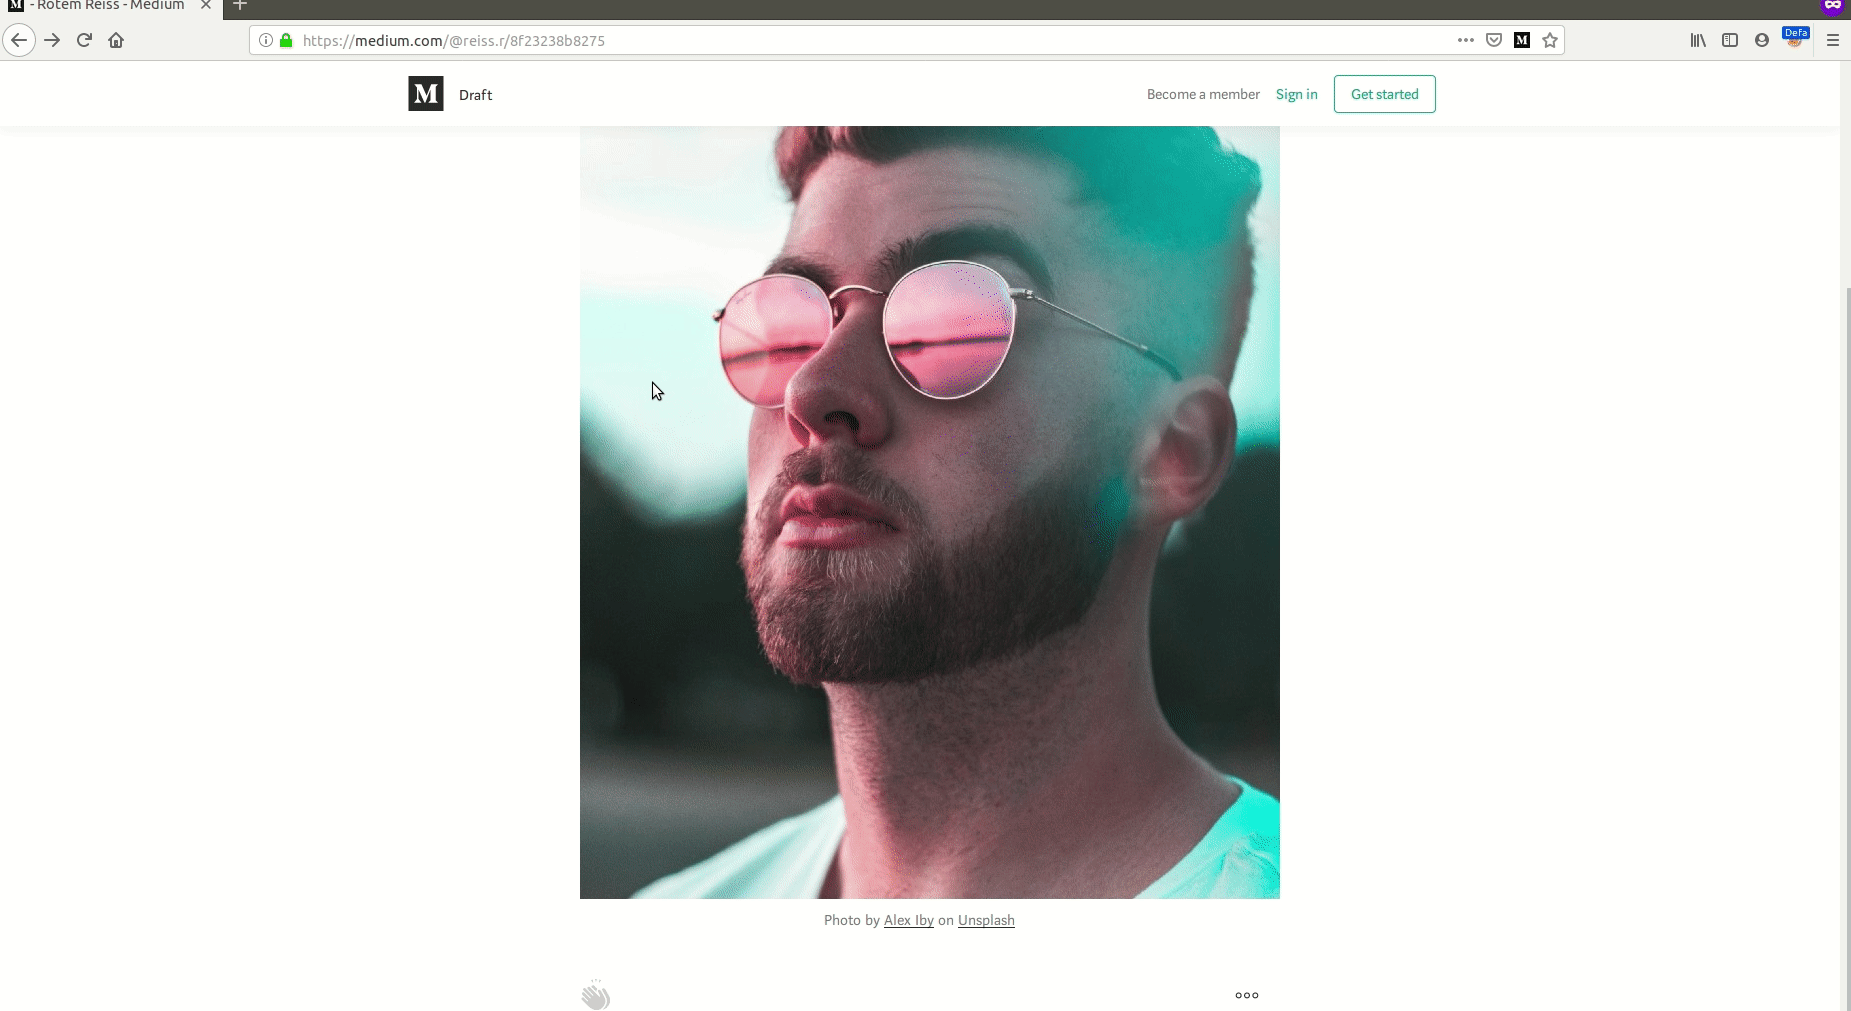
Task: Click the Medium extension icon in address bar
Action: (x=1522, y=40)
